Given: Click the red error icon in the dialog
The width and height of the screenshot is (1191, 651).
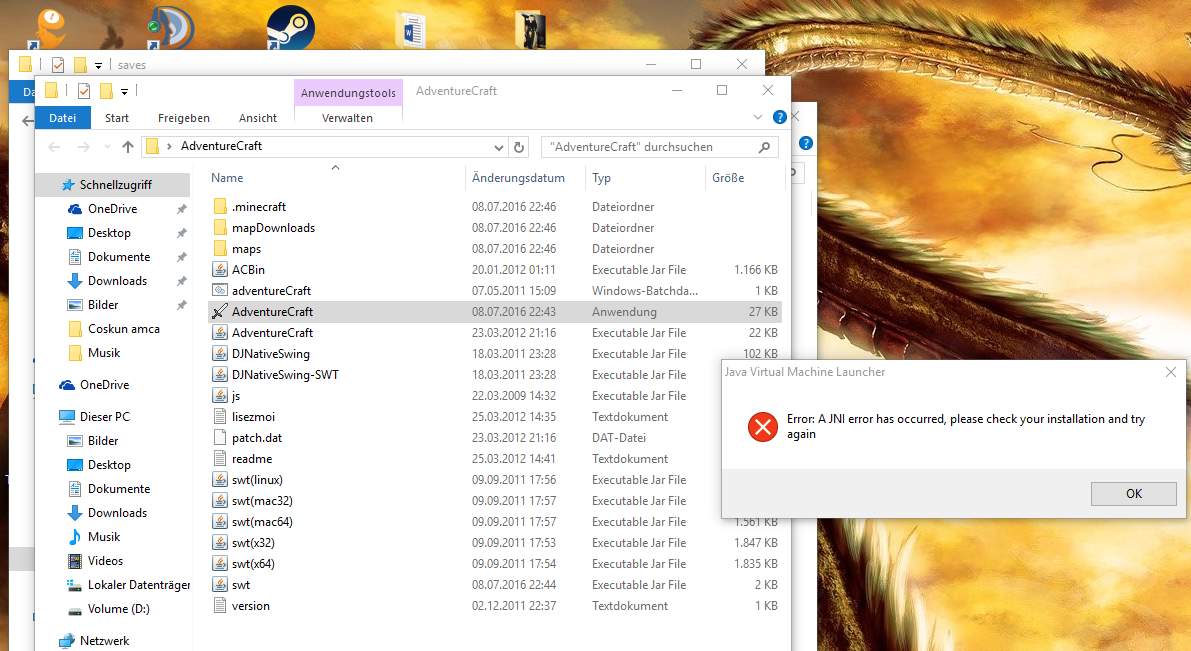Looking at the screenshot, I should click(763, 427).
